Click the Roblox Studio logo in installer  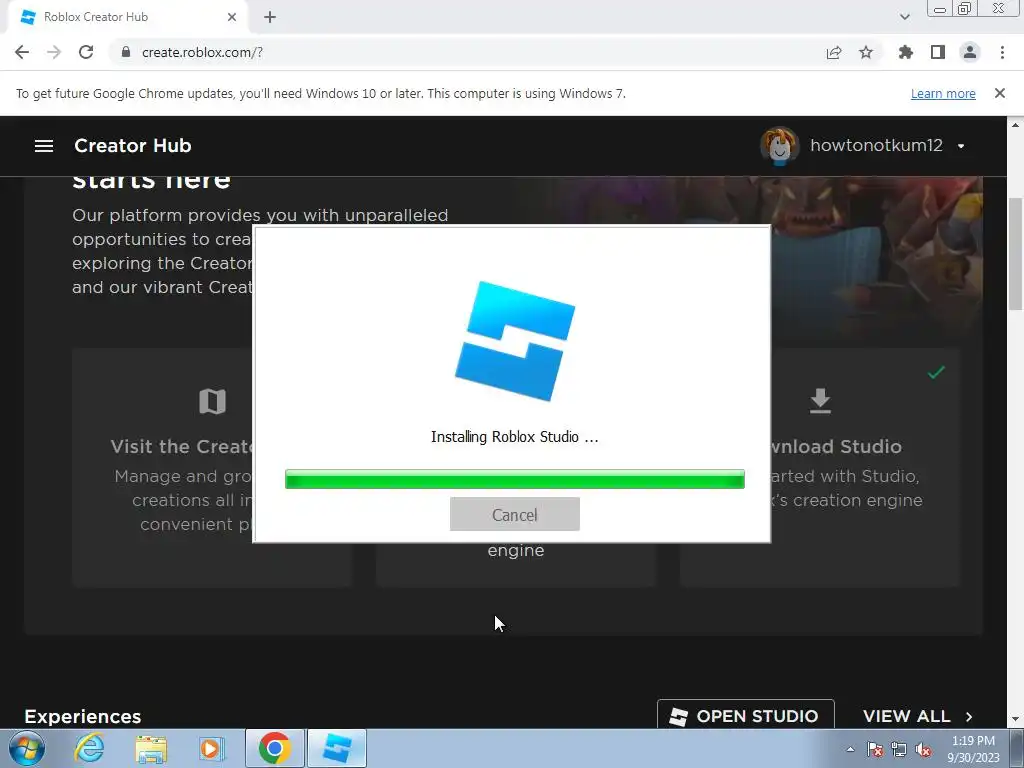coord(515,341)
